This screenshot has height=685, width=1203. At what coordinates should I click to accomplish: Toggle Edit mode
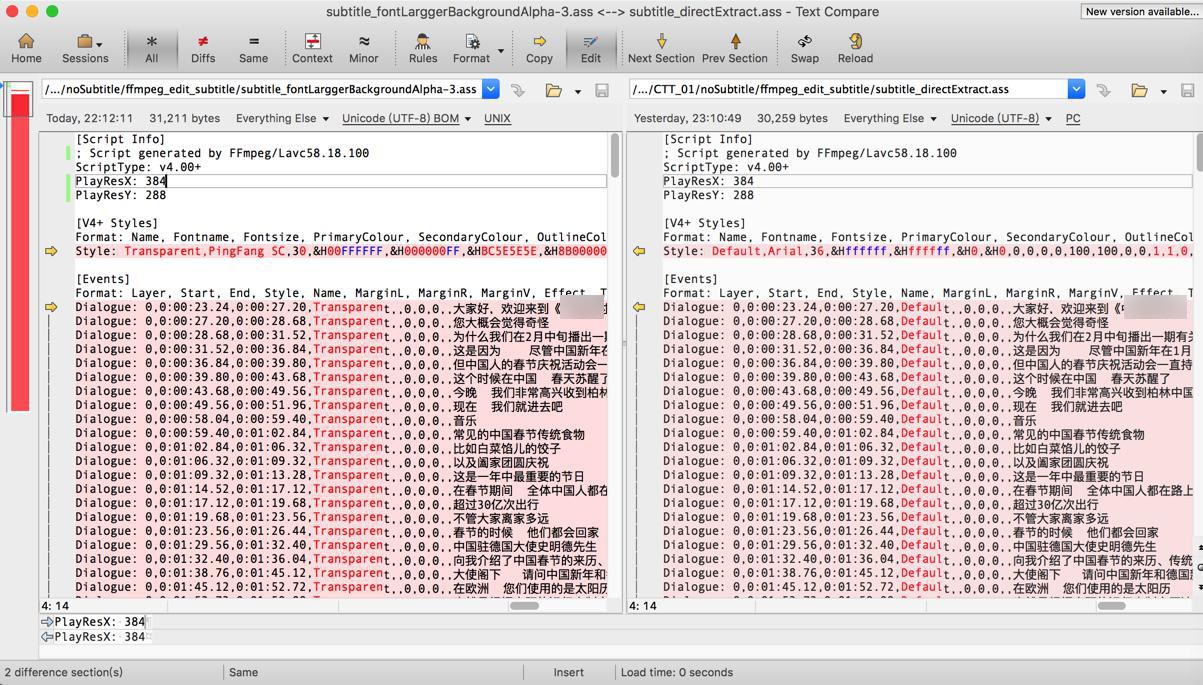pos(591,47)
